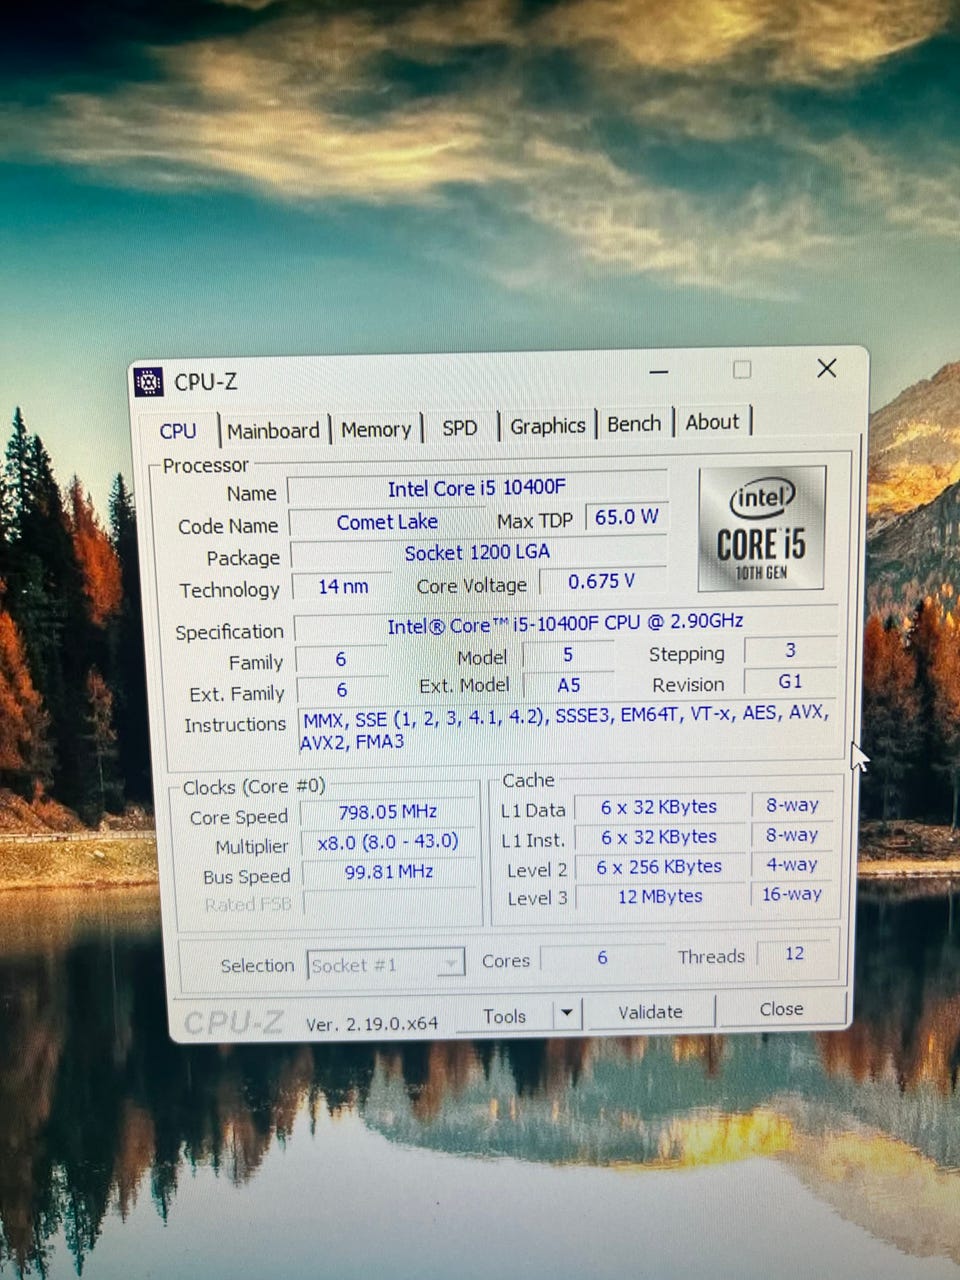
Task: Click the Multiplier value x8.0 (8.0 - 43.0)
Action: click(388, 842)
